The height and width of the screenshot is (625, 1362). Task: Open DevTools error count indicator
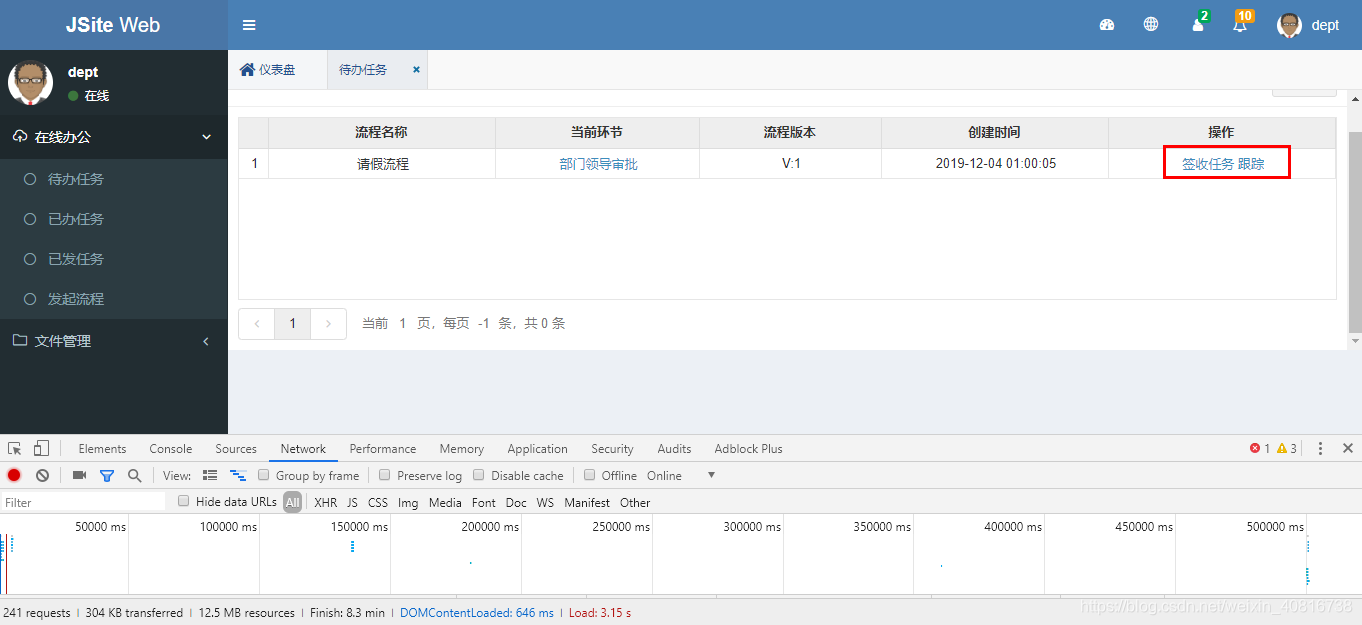[x=1260, y=449]
